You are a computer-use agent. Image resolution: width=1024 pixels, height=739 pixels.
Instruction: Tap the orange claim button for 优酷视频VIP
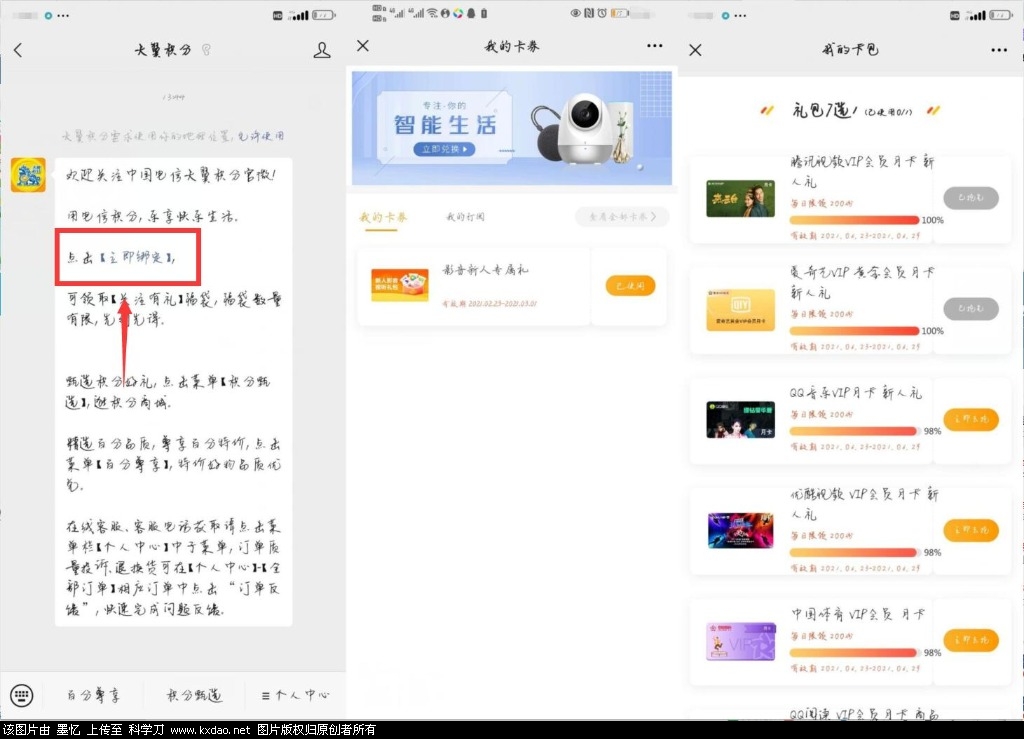pyautogui.click(x=971, y=530)
